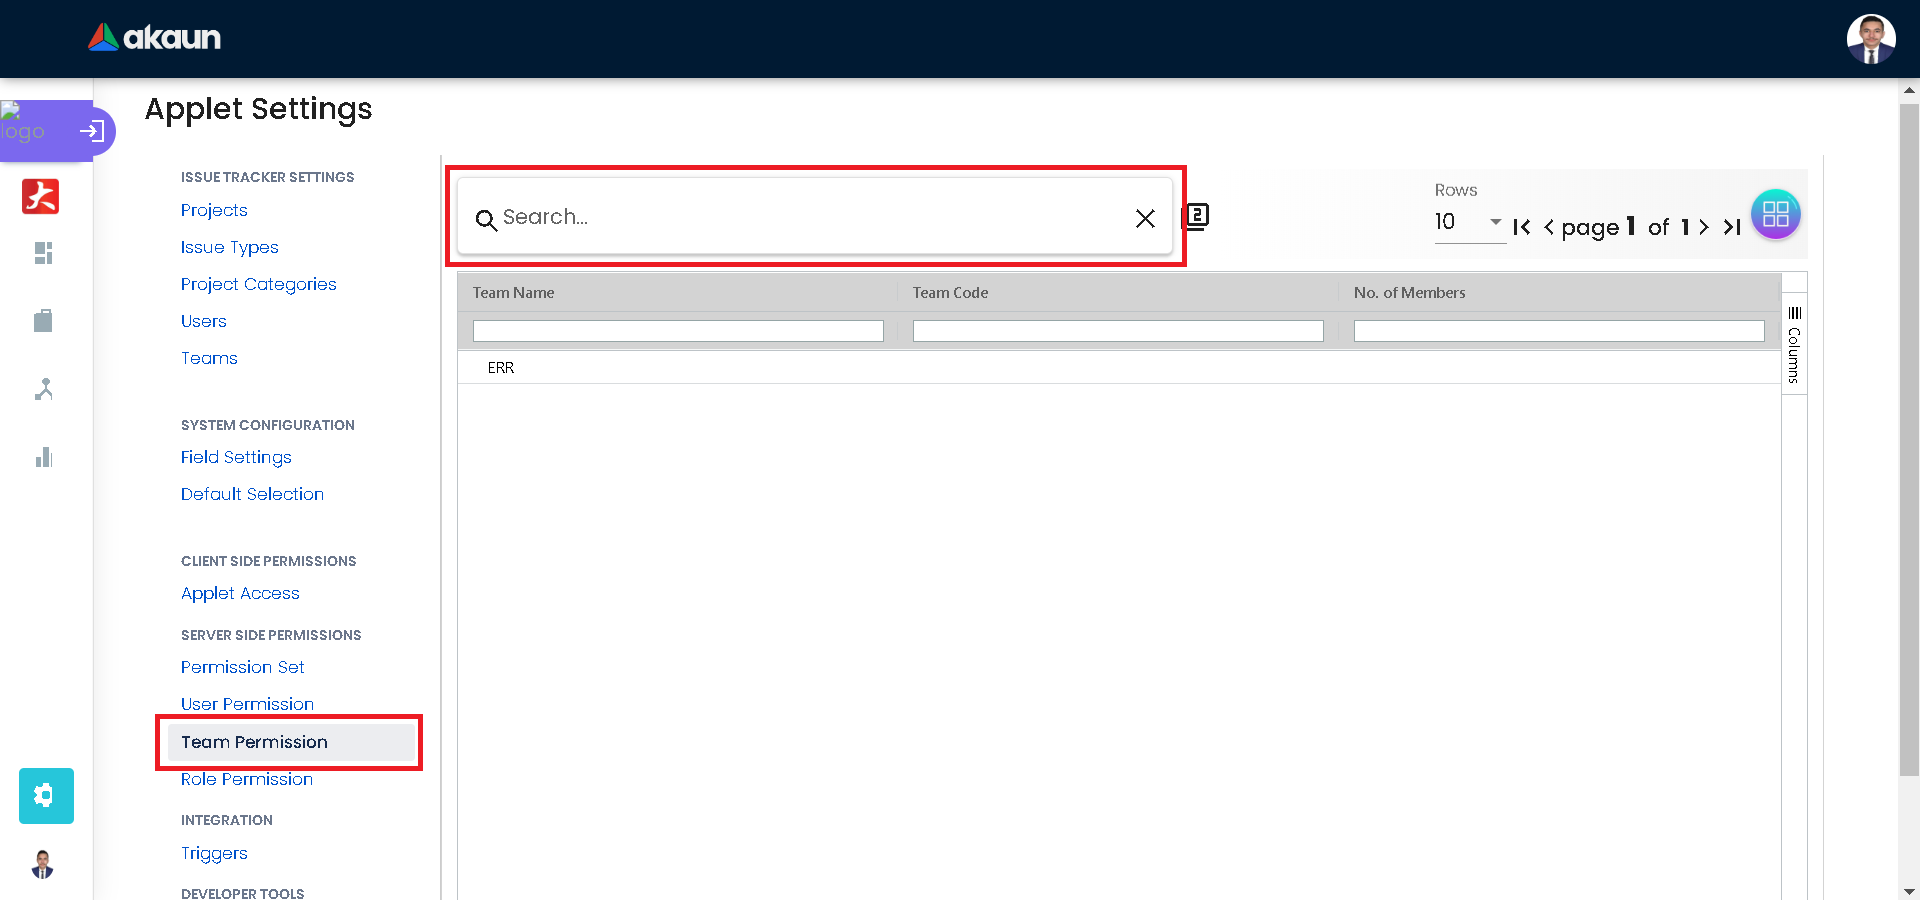
Task: Click the Search input field
Action: point(815,217)
